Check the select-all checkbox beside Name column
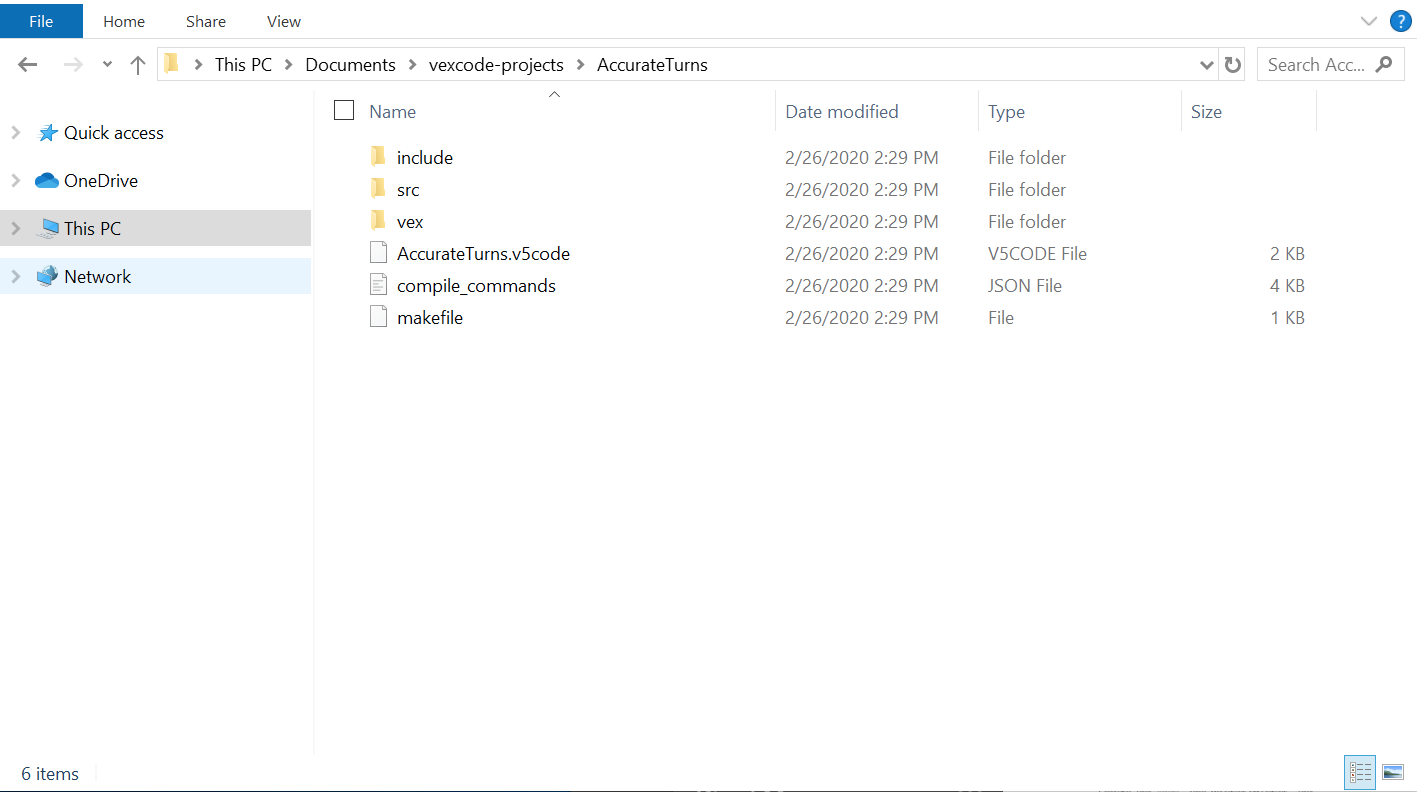 coord(344,110)
